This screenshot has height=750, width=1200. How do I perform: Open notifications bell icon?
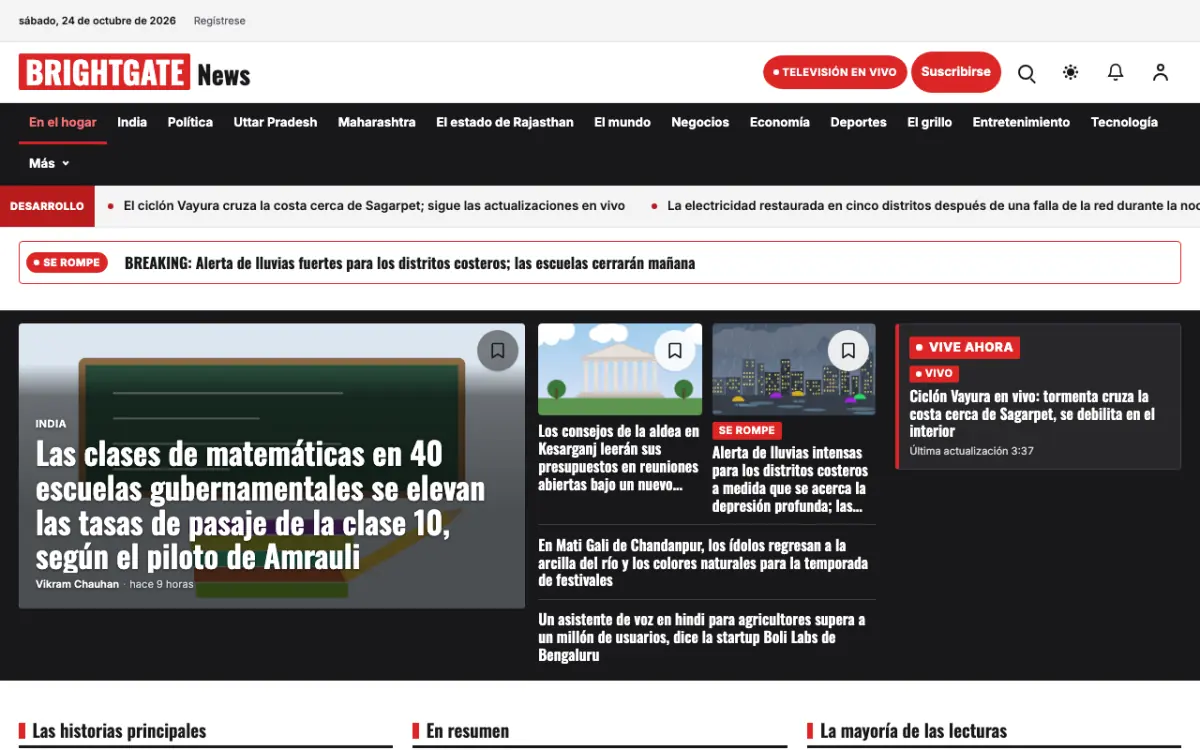click(x=1115, y=72)
